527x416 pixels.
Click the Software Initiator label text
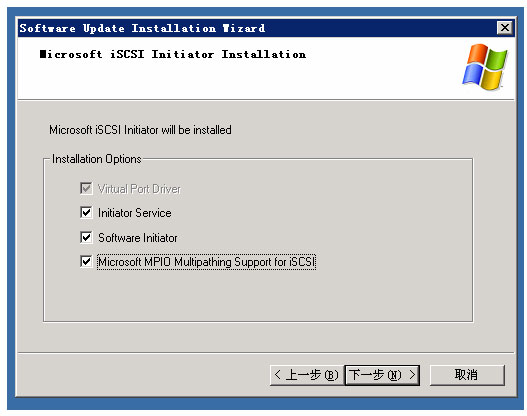137,238
